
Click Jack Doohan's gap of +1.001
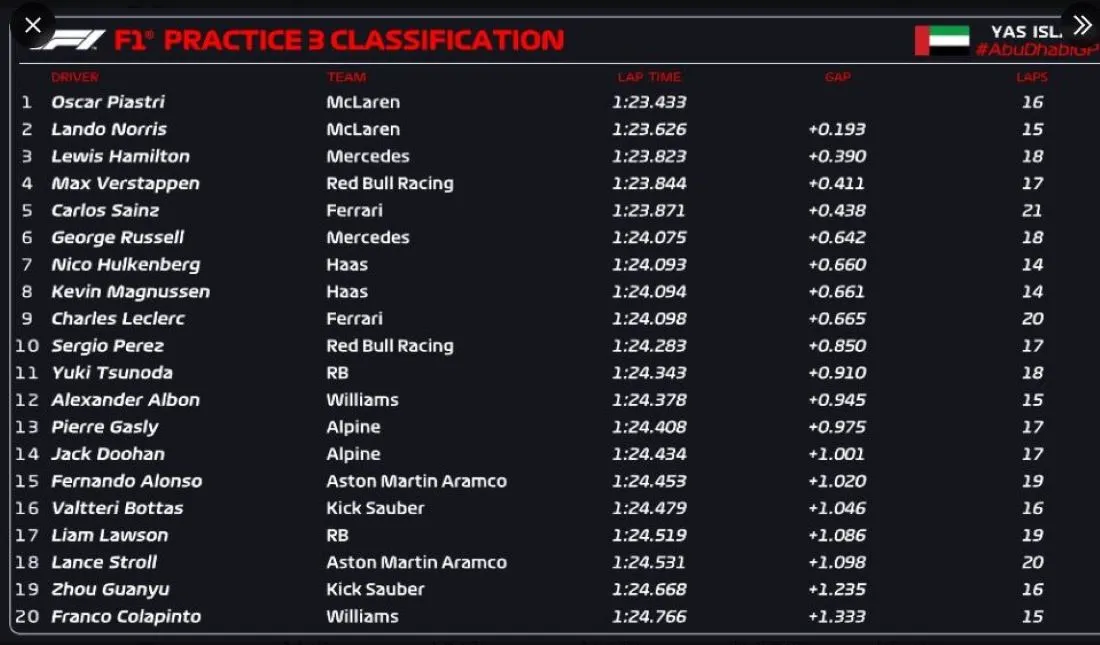coord(837,454)
